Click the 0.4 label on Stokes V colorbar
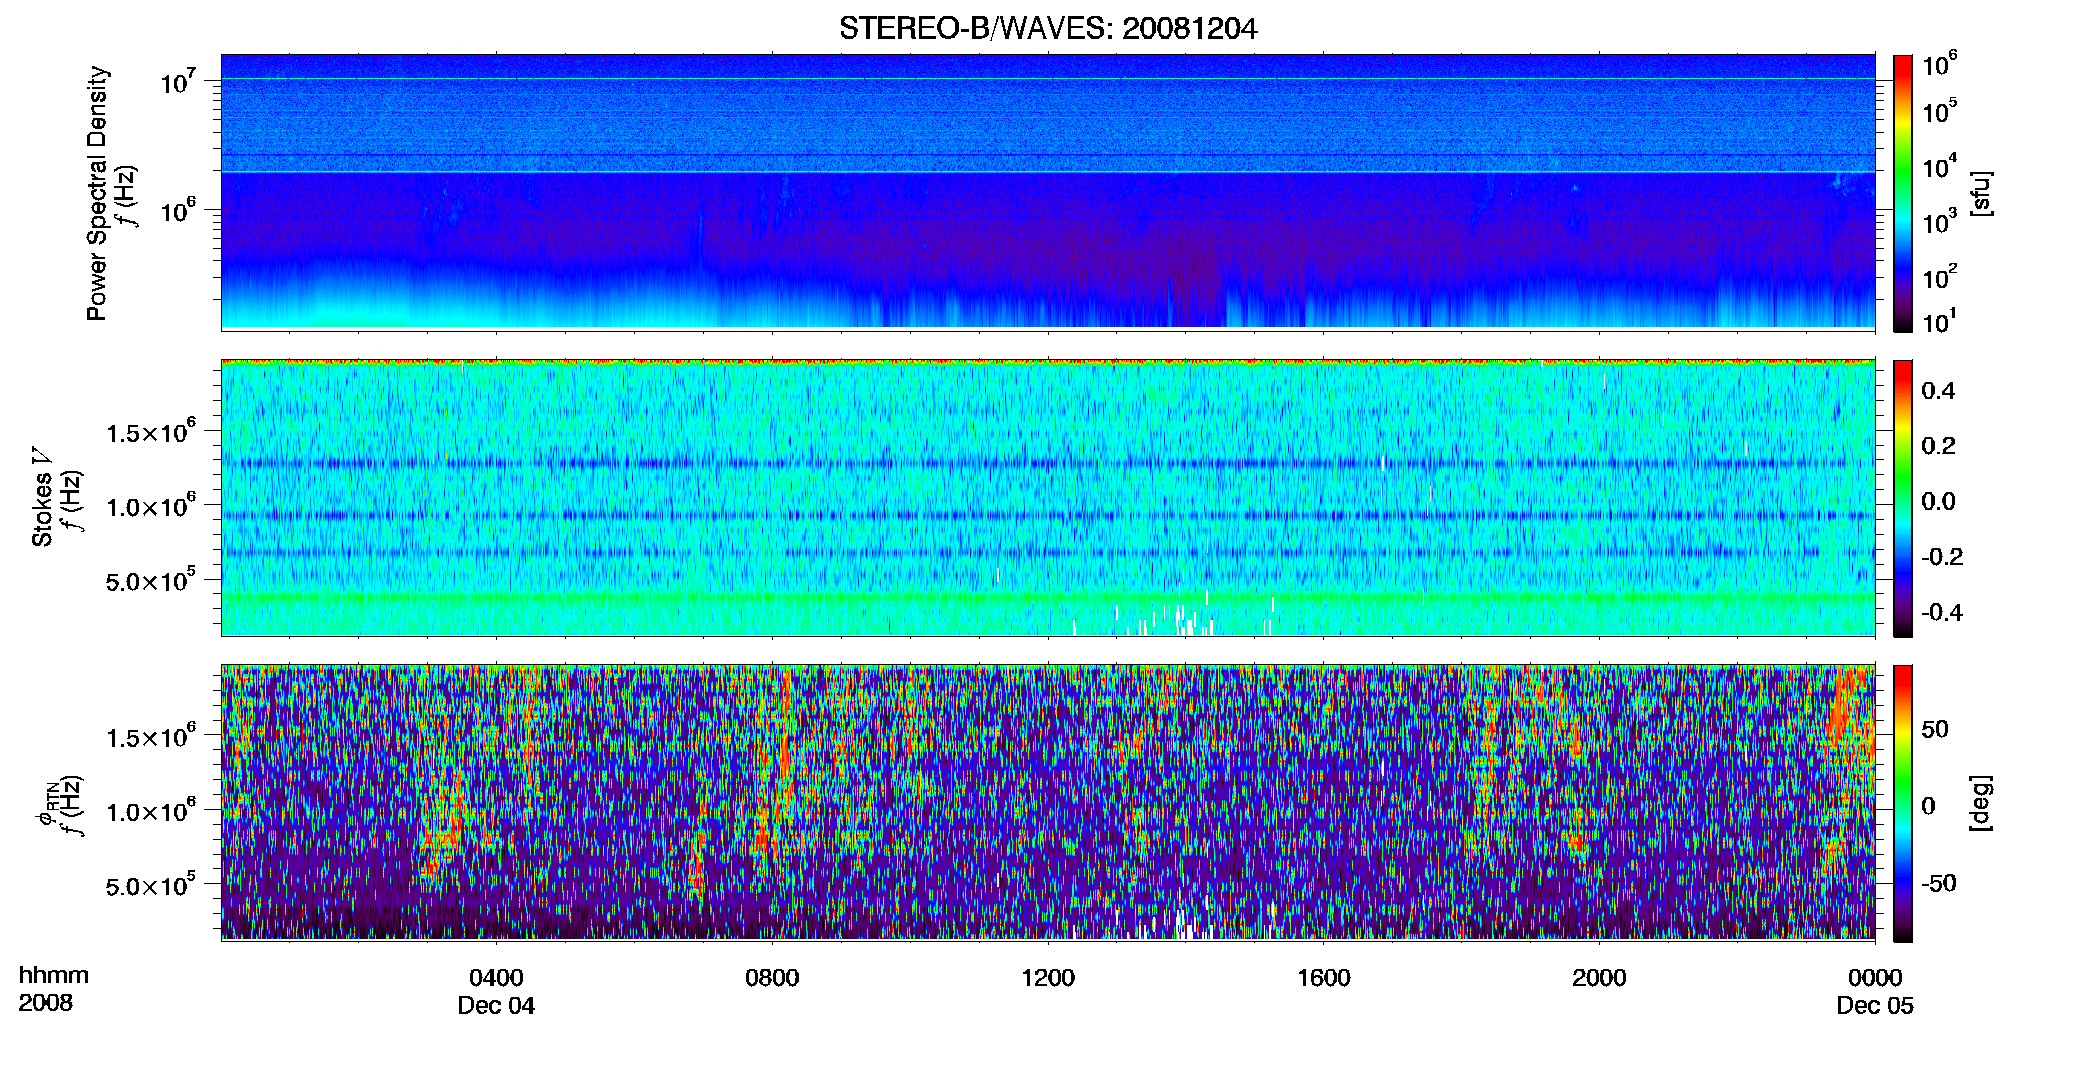 [x=1938, y=391]
